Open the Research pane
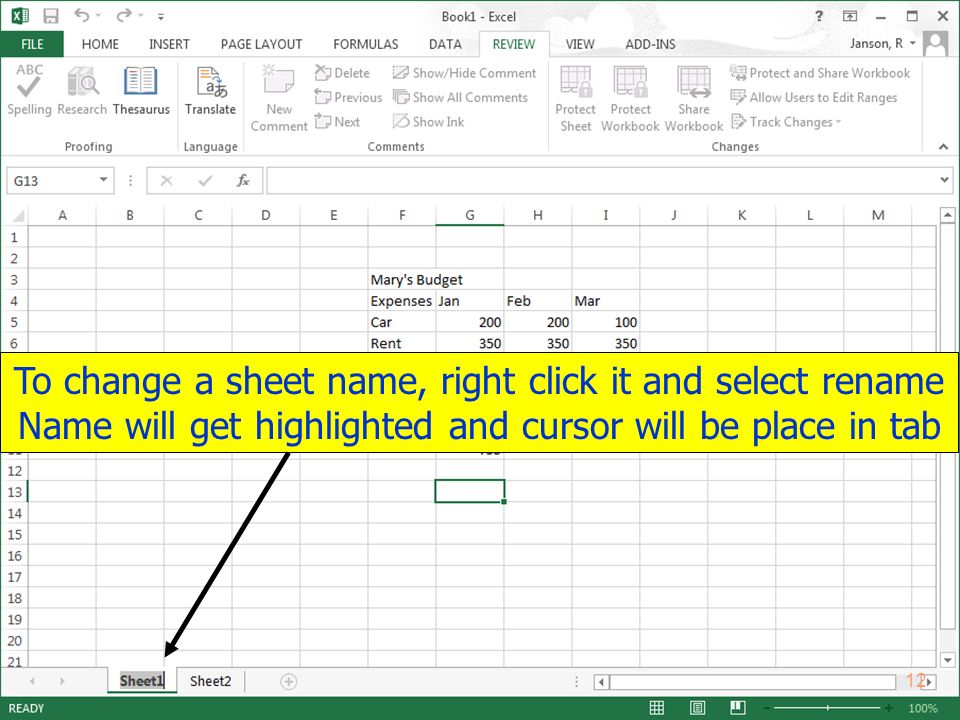Viewport: 960px width, 720px height. [82, 89]
